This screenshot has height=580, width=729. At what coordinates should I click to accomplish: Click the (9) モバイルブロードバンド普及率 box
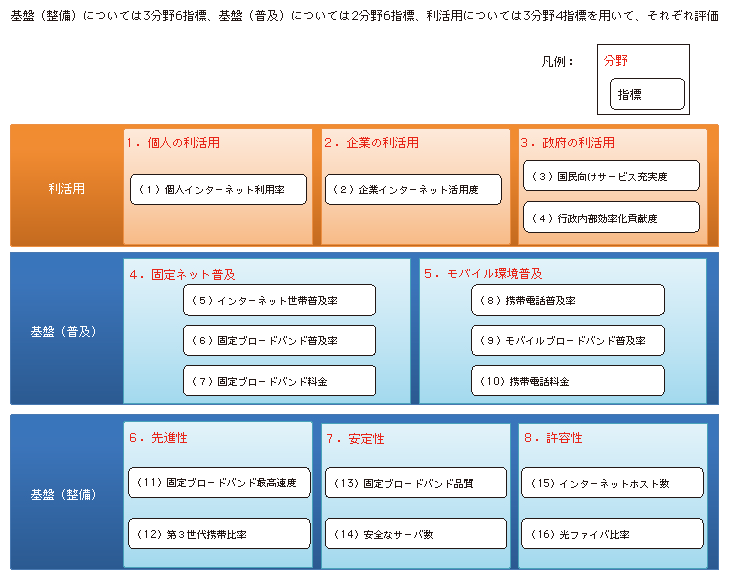[x=568, y=340]
